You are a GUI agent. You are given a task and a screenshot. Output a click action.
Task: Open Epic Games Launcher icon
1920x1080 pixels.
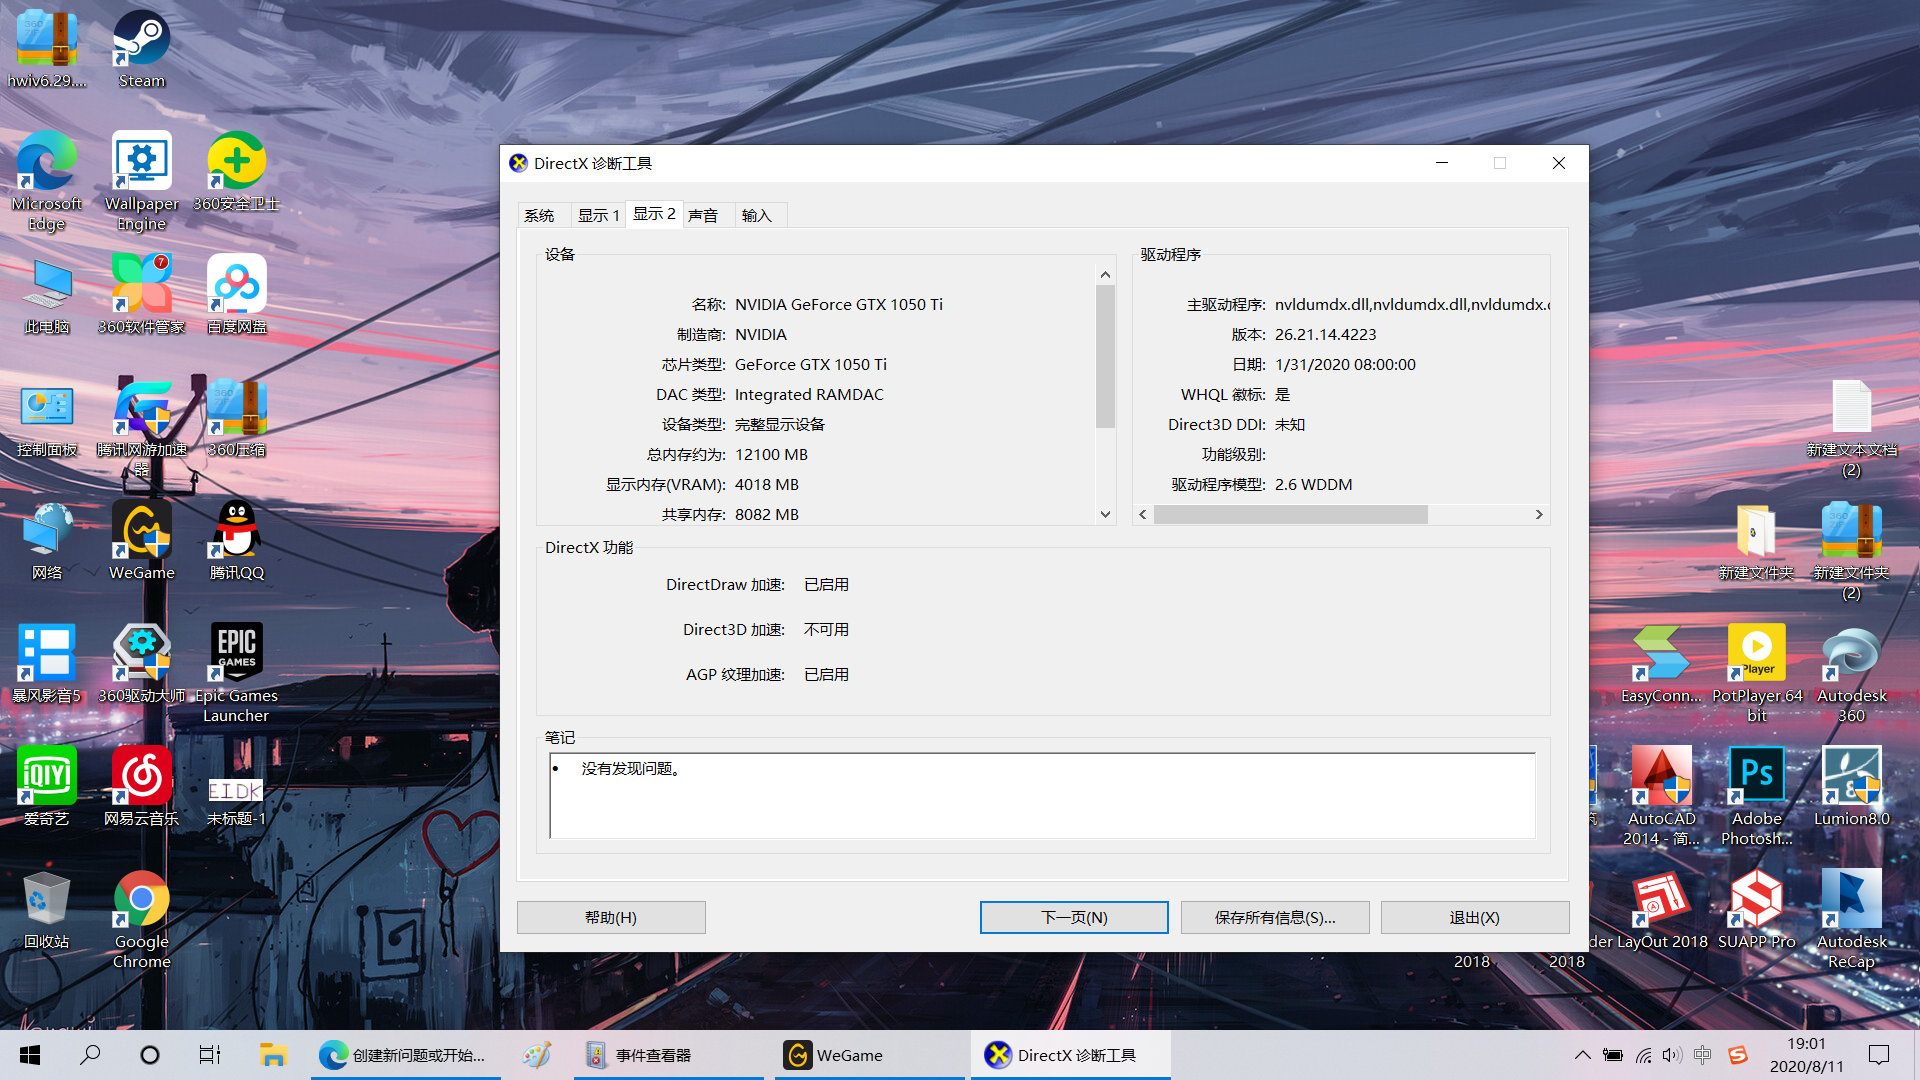(x=236, y=674)
